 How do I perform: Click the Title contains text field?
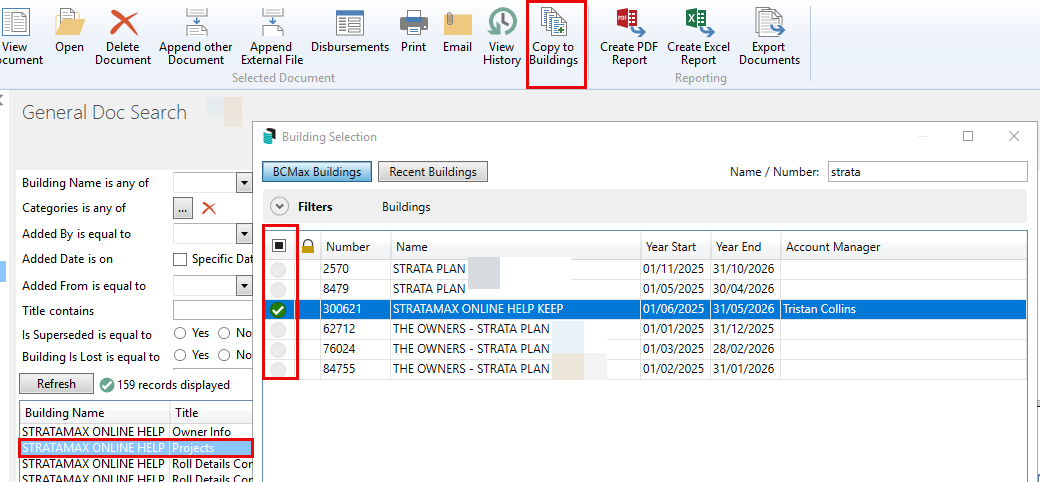[213, 310]
